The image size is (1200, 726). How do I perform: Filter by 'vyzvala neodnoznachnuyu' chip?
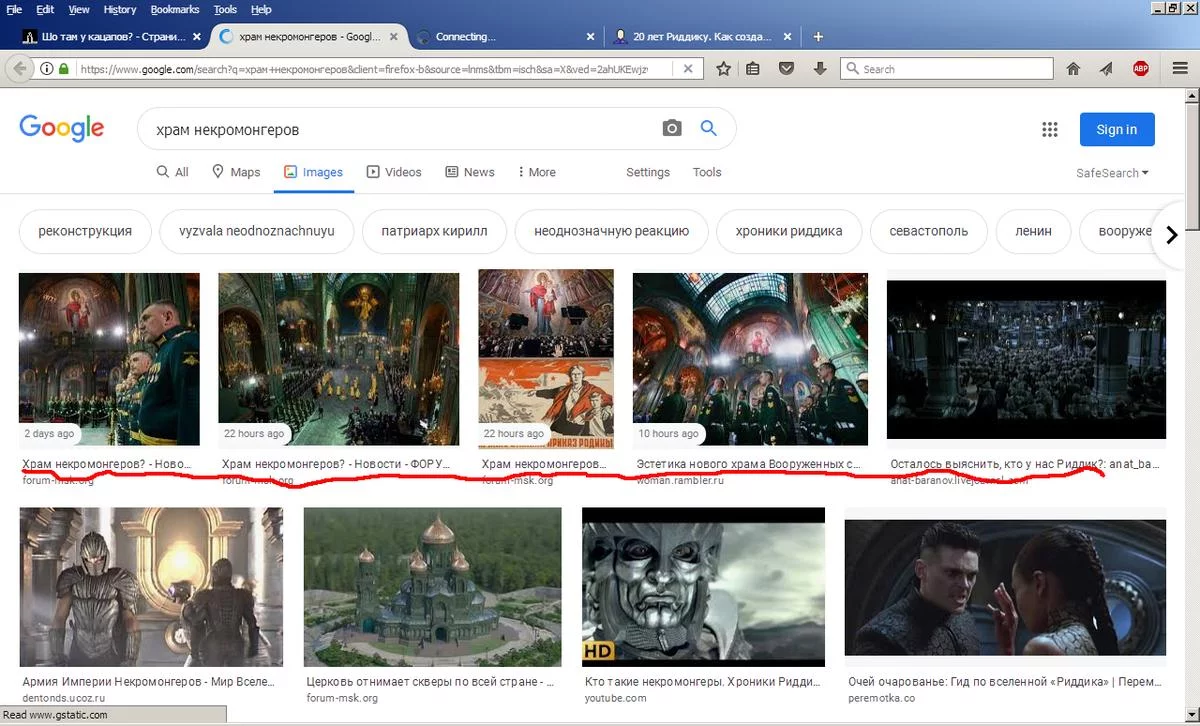(257, 231)
